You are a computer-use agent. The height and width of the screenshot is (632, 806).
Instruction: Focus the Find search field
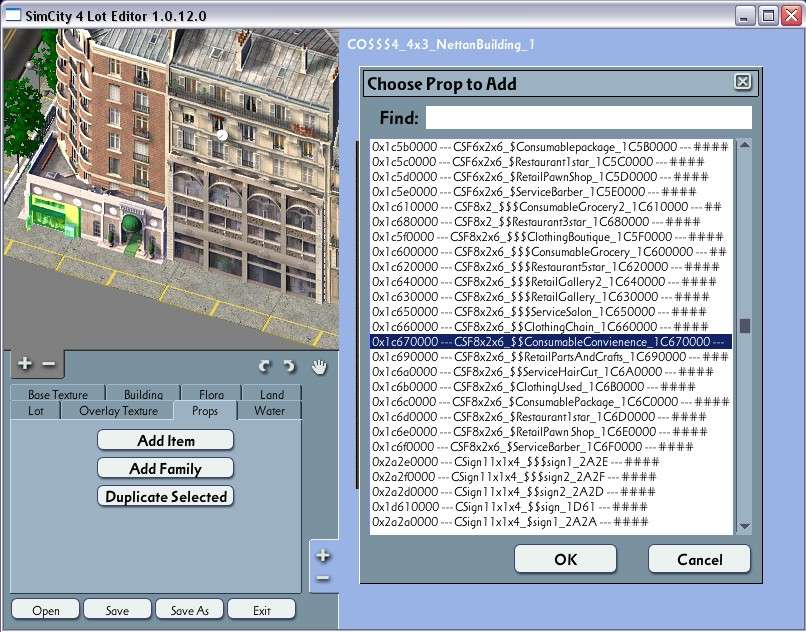pyautogui.click(x=589, y=118)
